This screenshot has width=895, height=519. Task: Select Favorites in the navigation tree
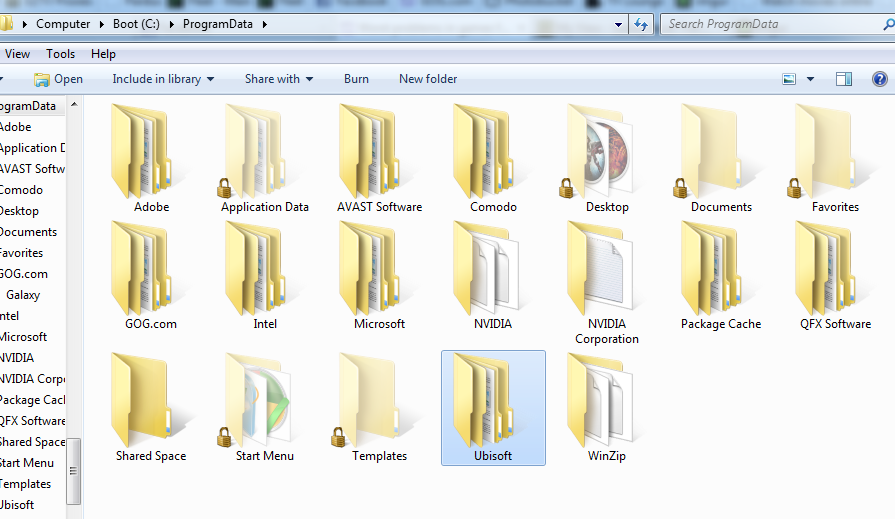21,253
